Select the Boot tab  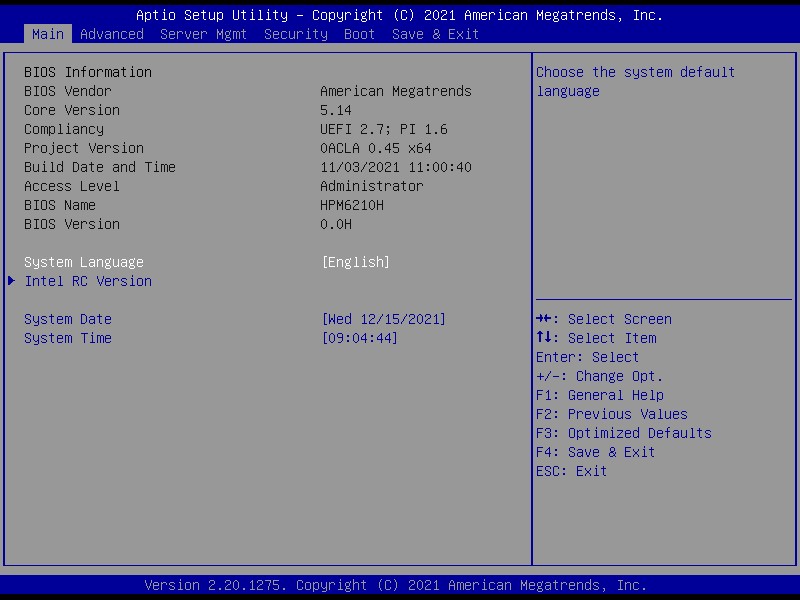click(359, 34)
